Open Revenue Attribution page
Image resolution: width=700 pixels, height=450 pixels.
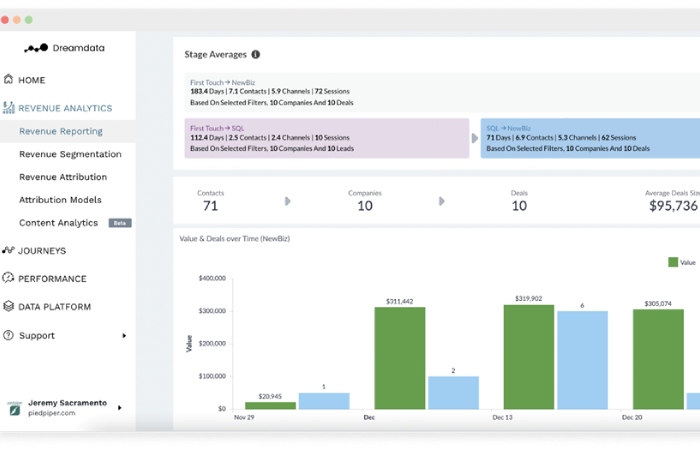point(63,177)
